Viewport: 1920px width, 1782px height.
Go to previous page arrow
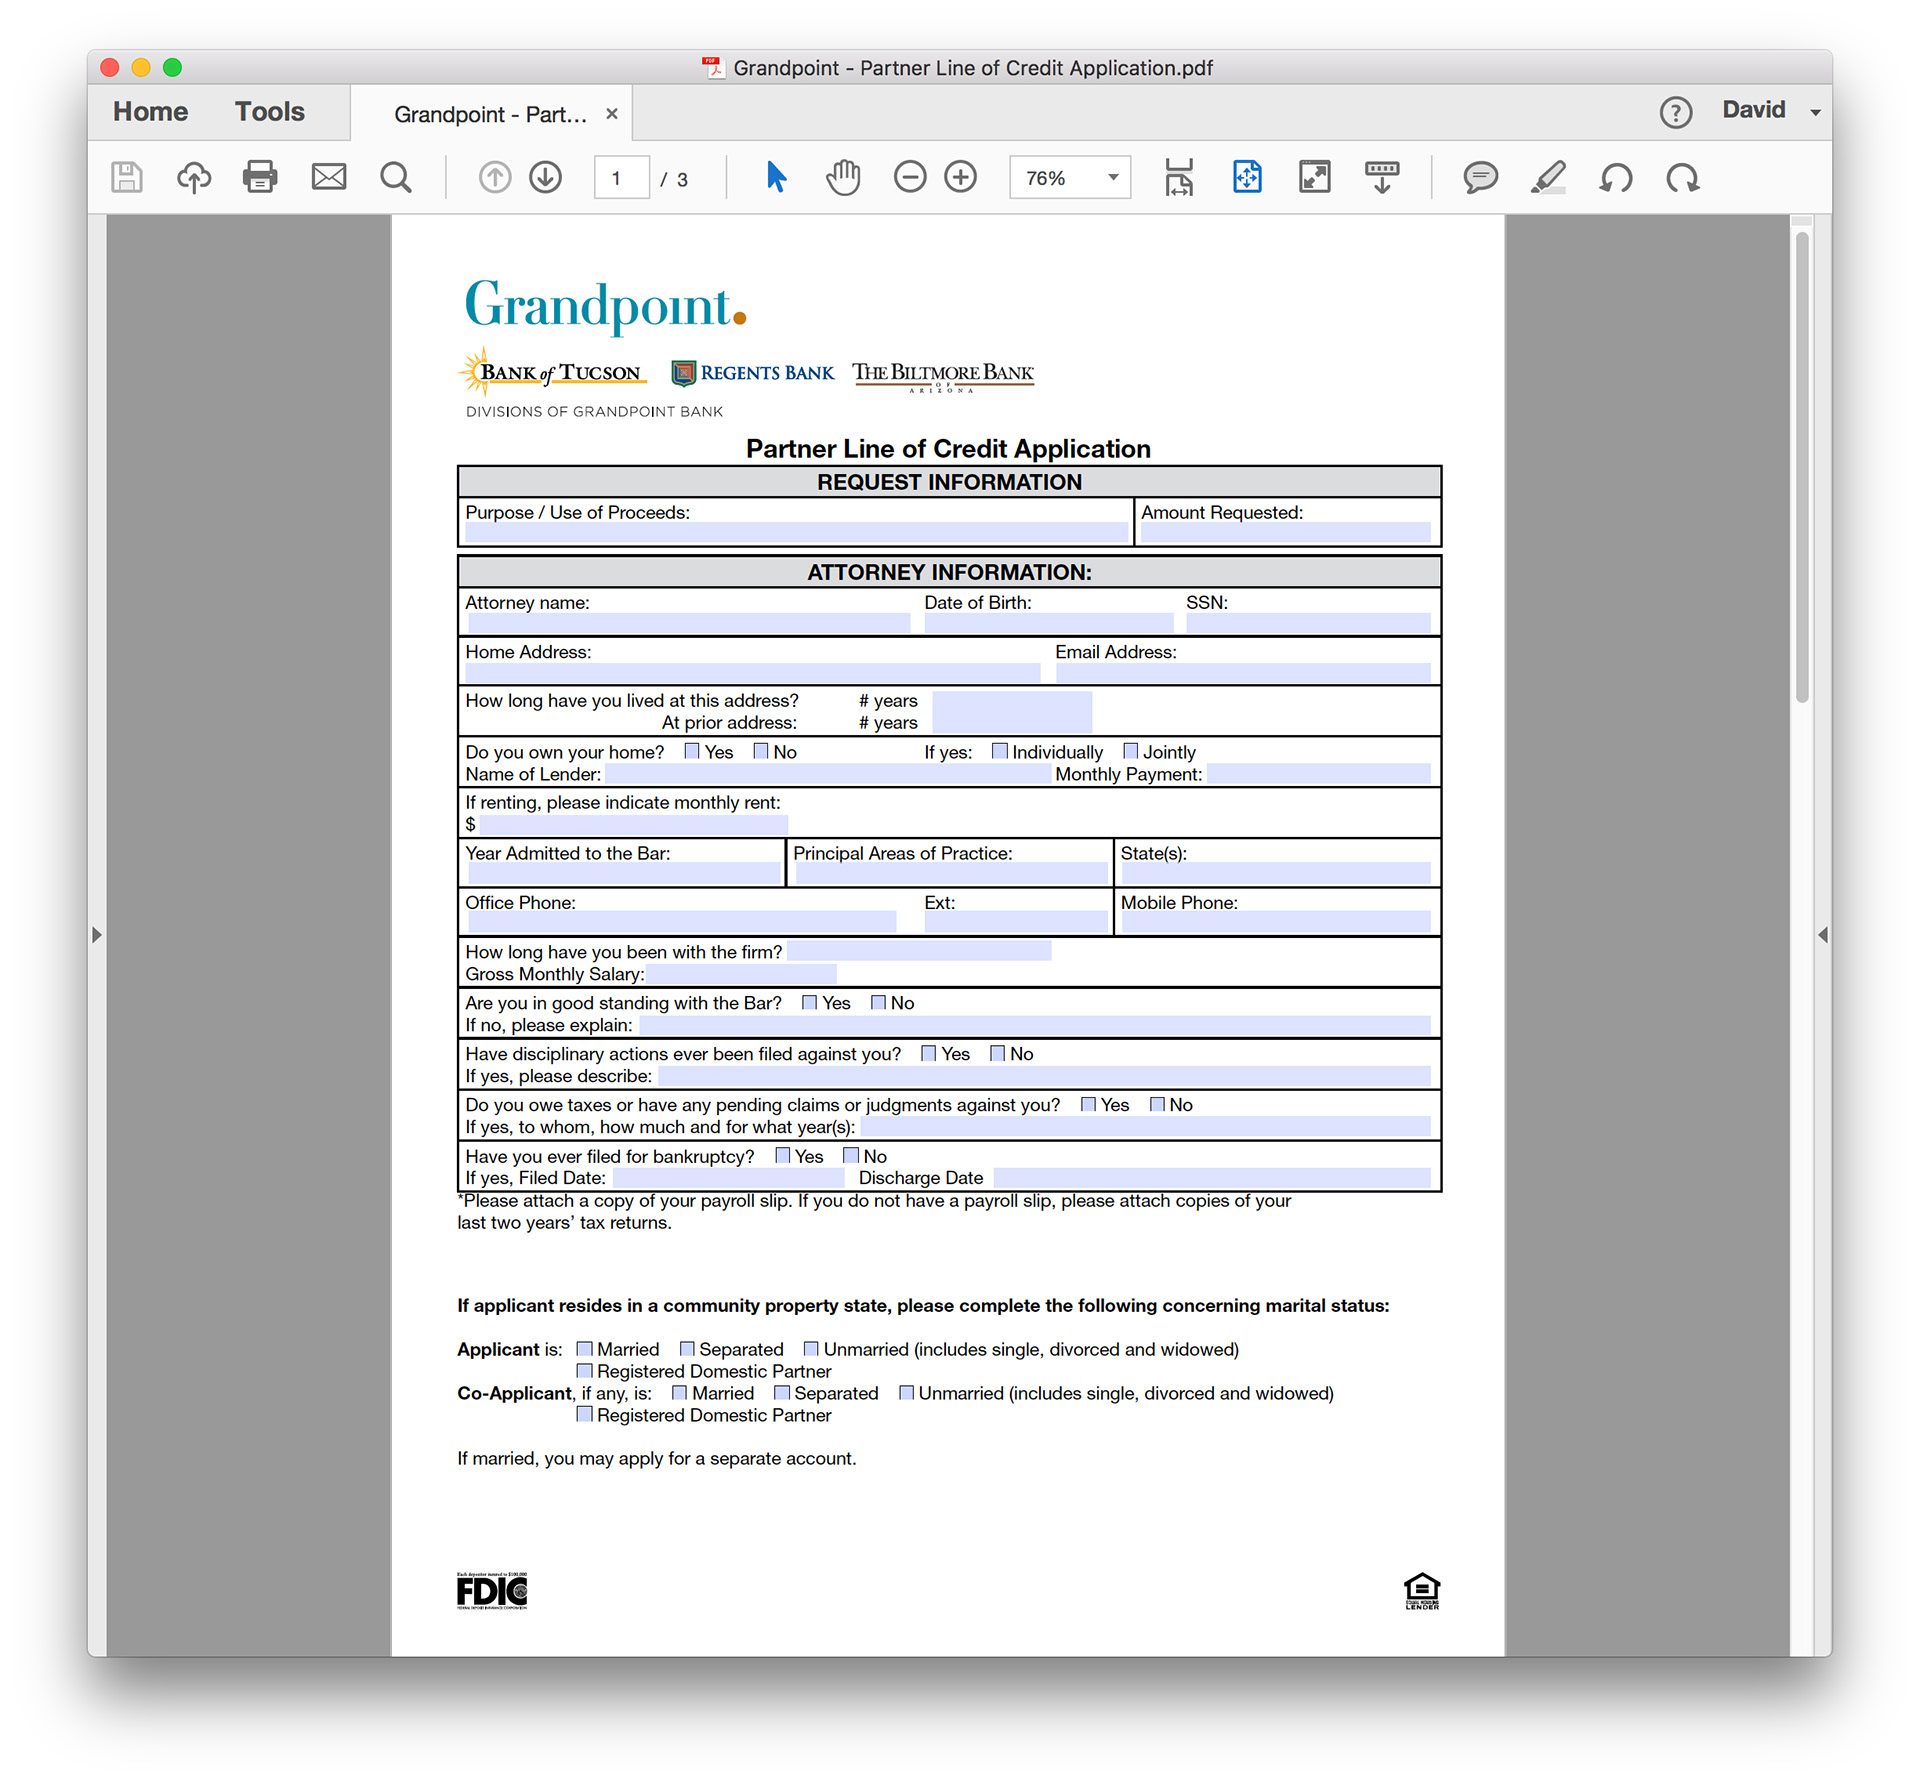(495, 178)
